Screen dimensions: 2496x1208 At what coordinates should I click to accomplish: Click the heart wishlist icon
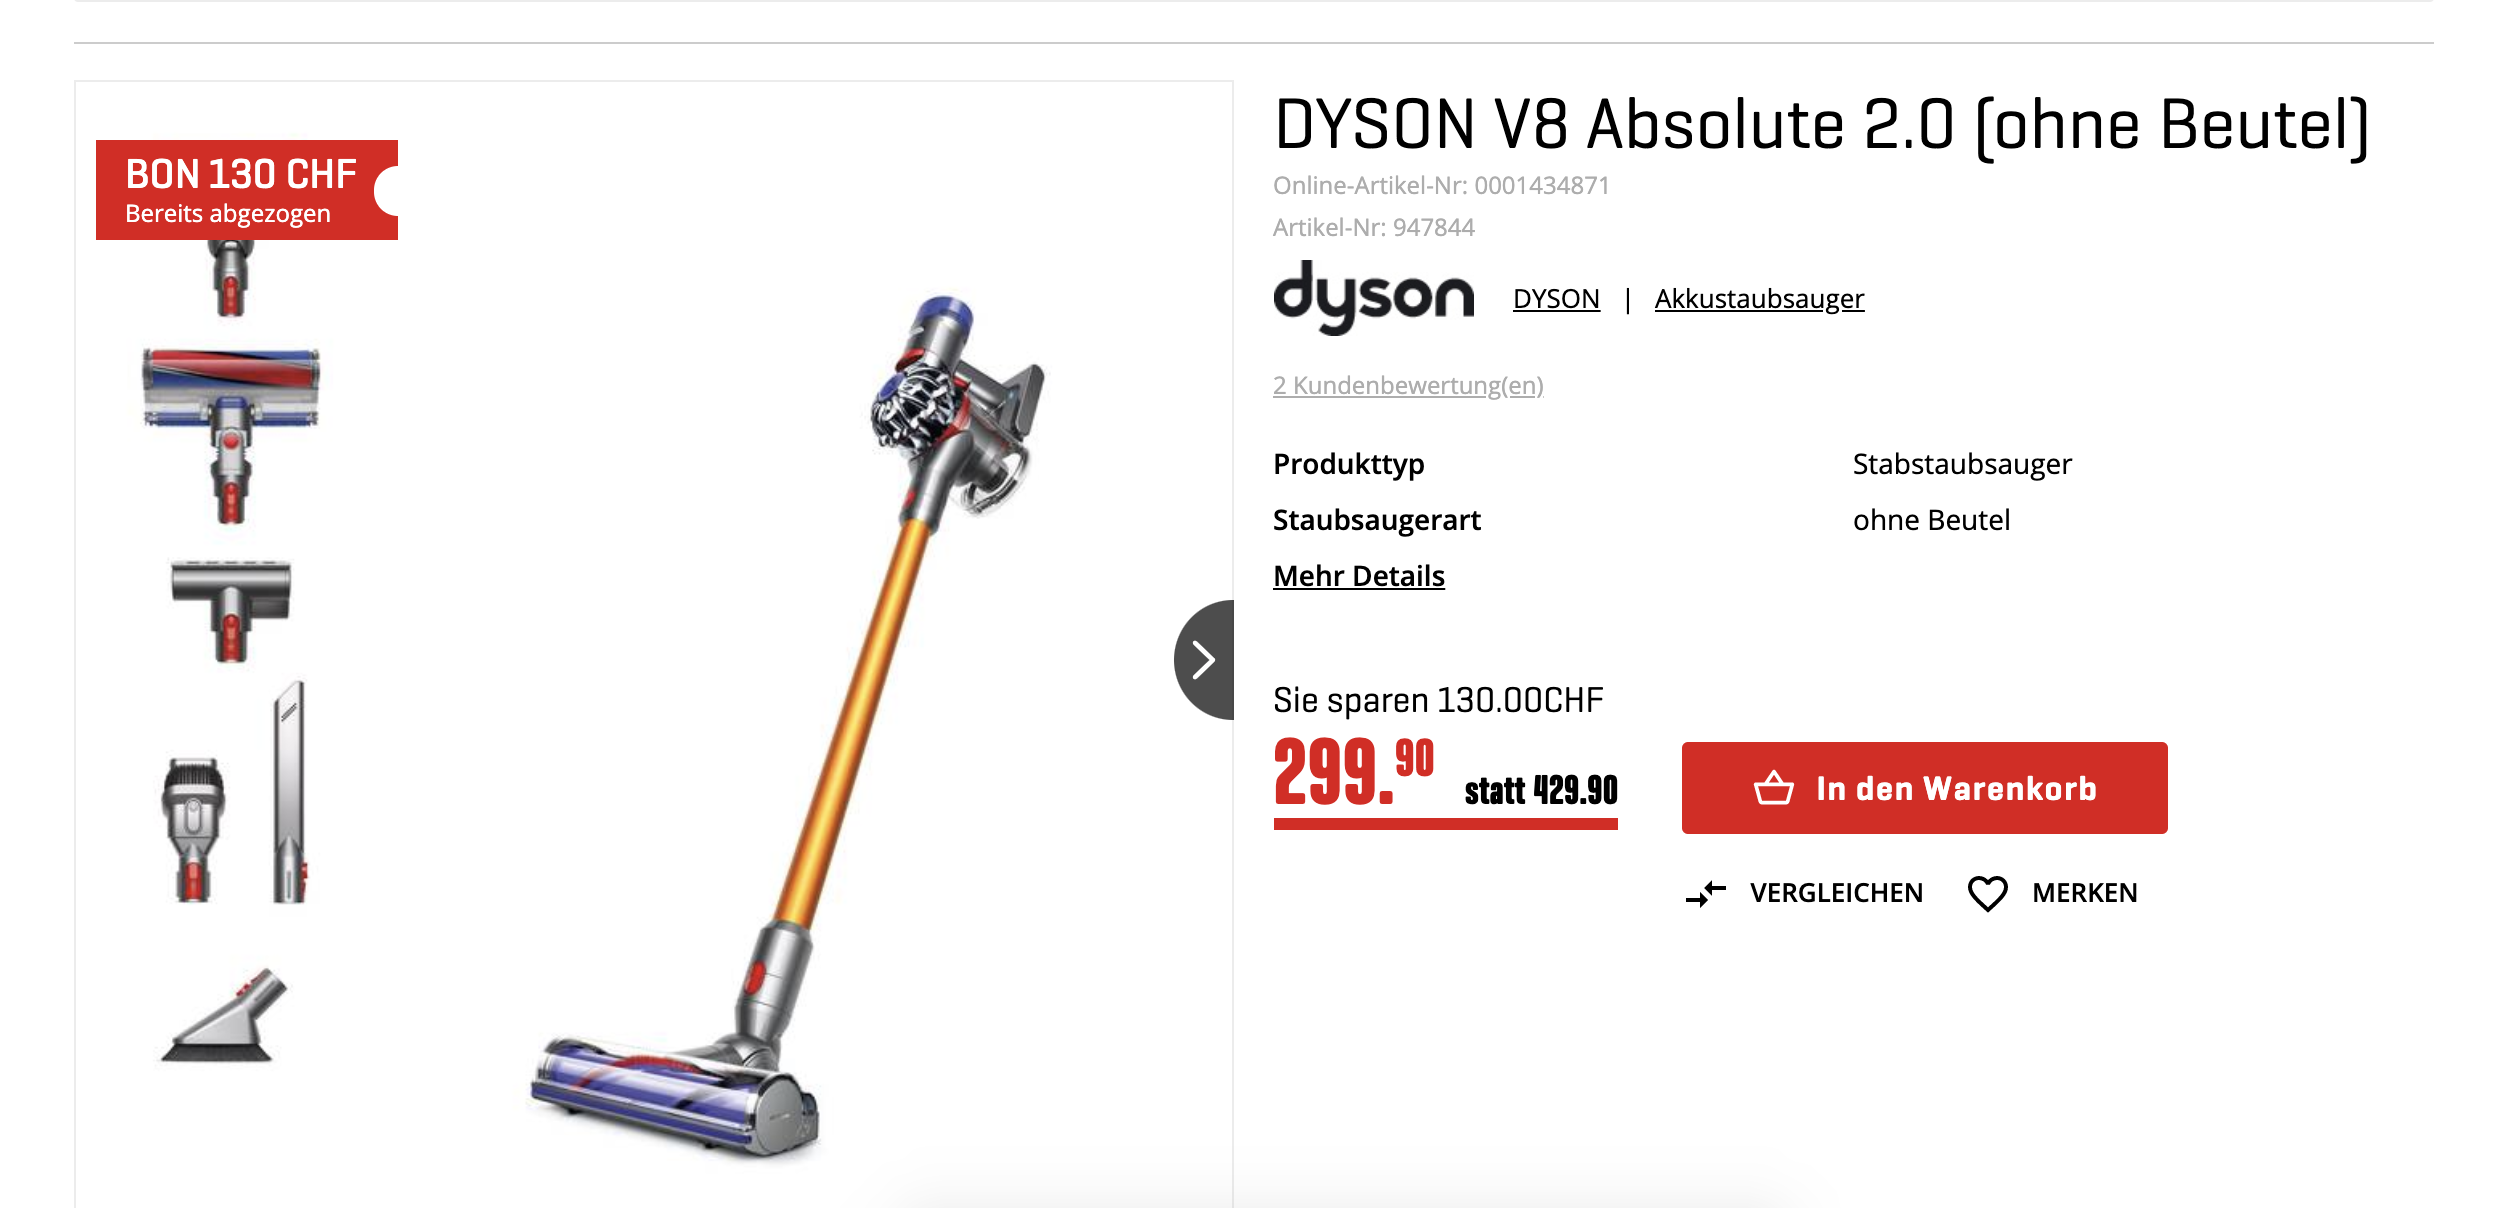pos(1987,893)
